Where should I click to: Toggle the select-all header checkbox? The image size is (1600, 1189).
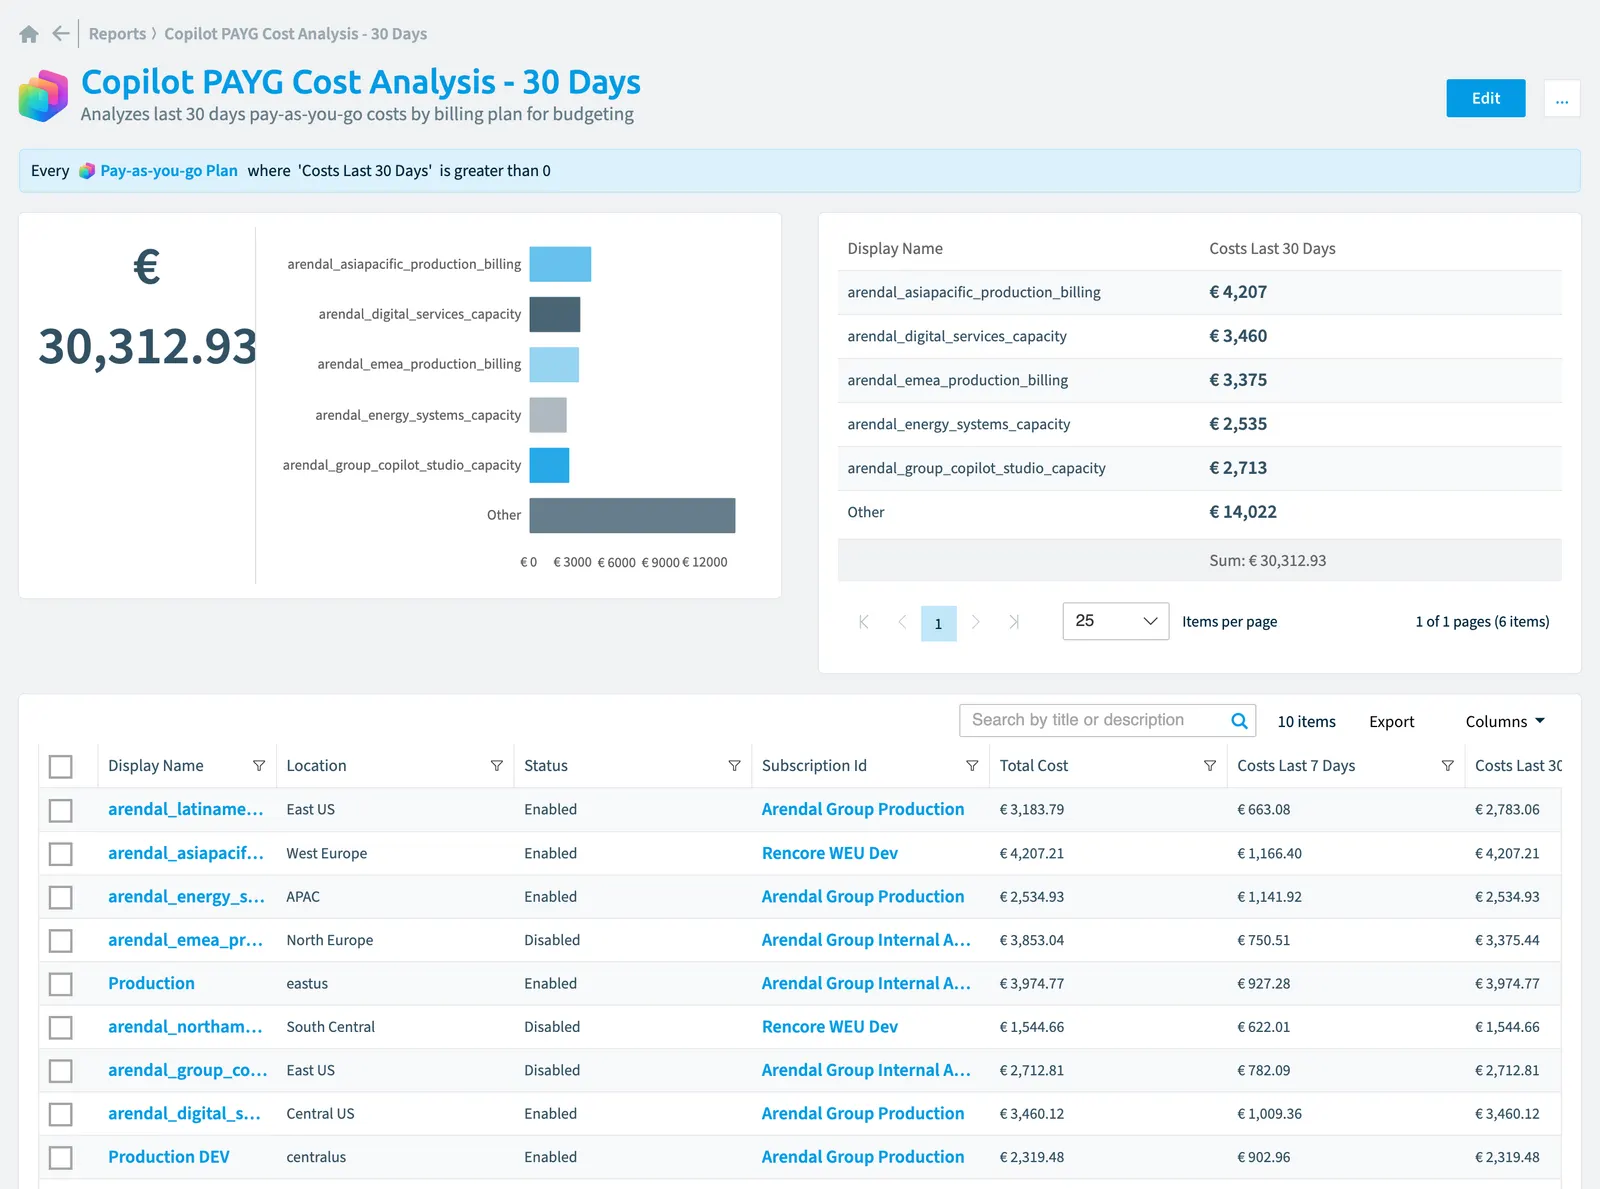[x=61, y=767]
